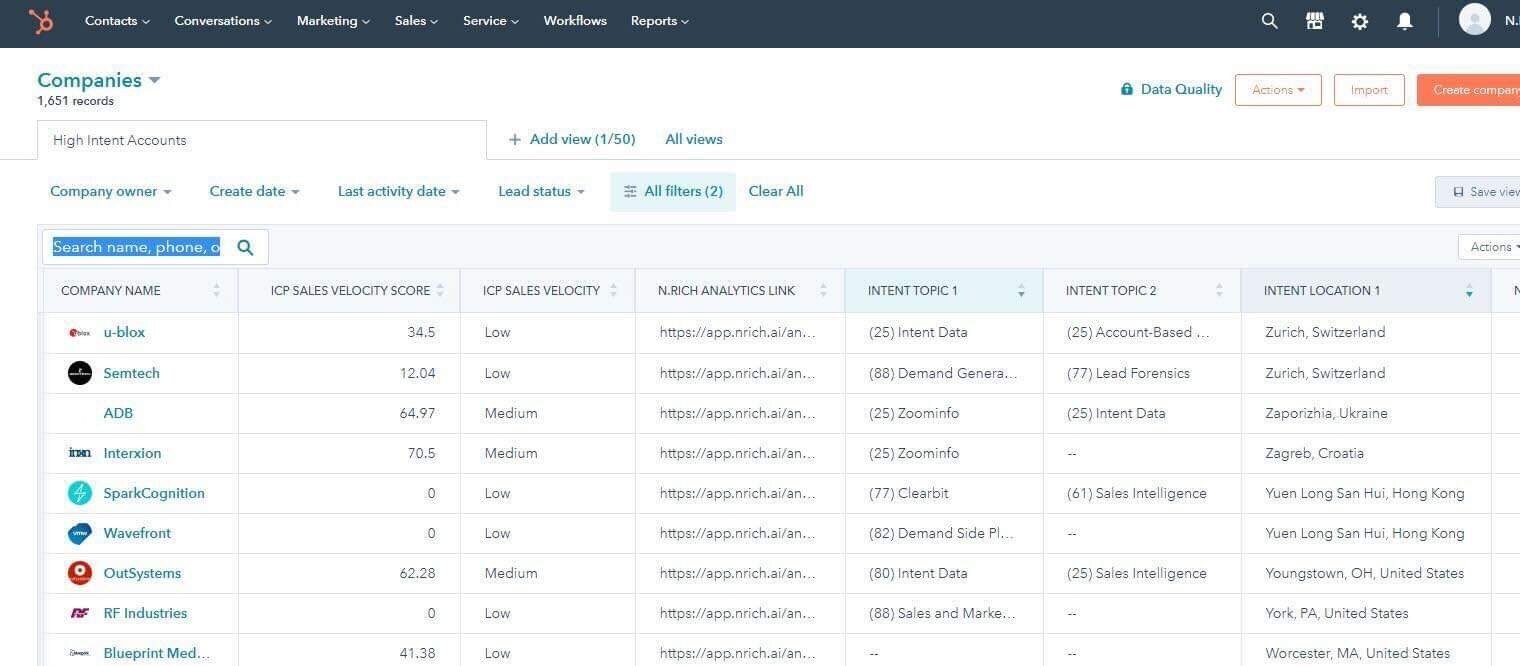Open the u-blox company record
The height and width of the screenshot is (666, 1520).
point(124,333)
